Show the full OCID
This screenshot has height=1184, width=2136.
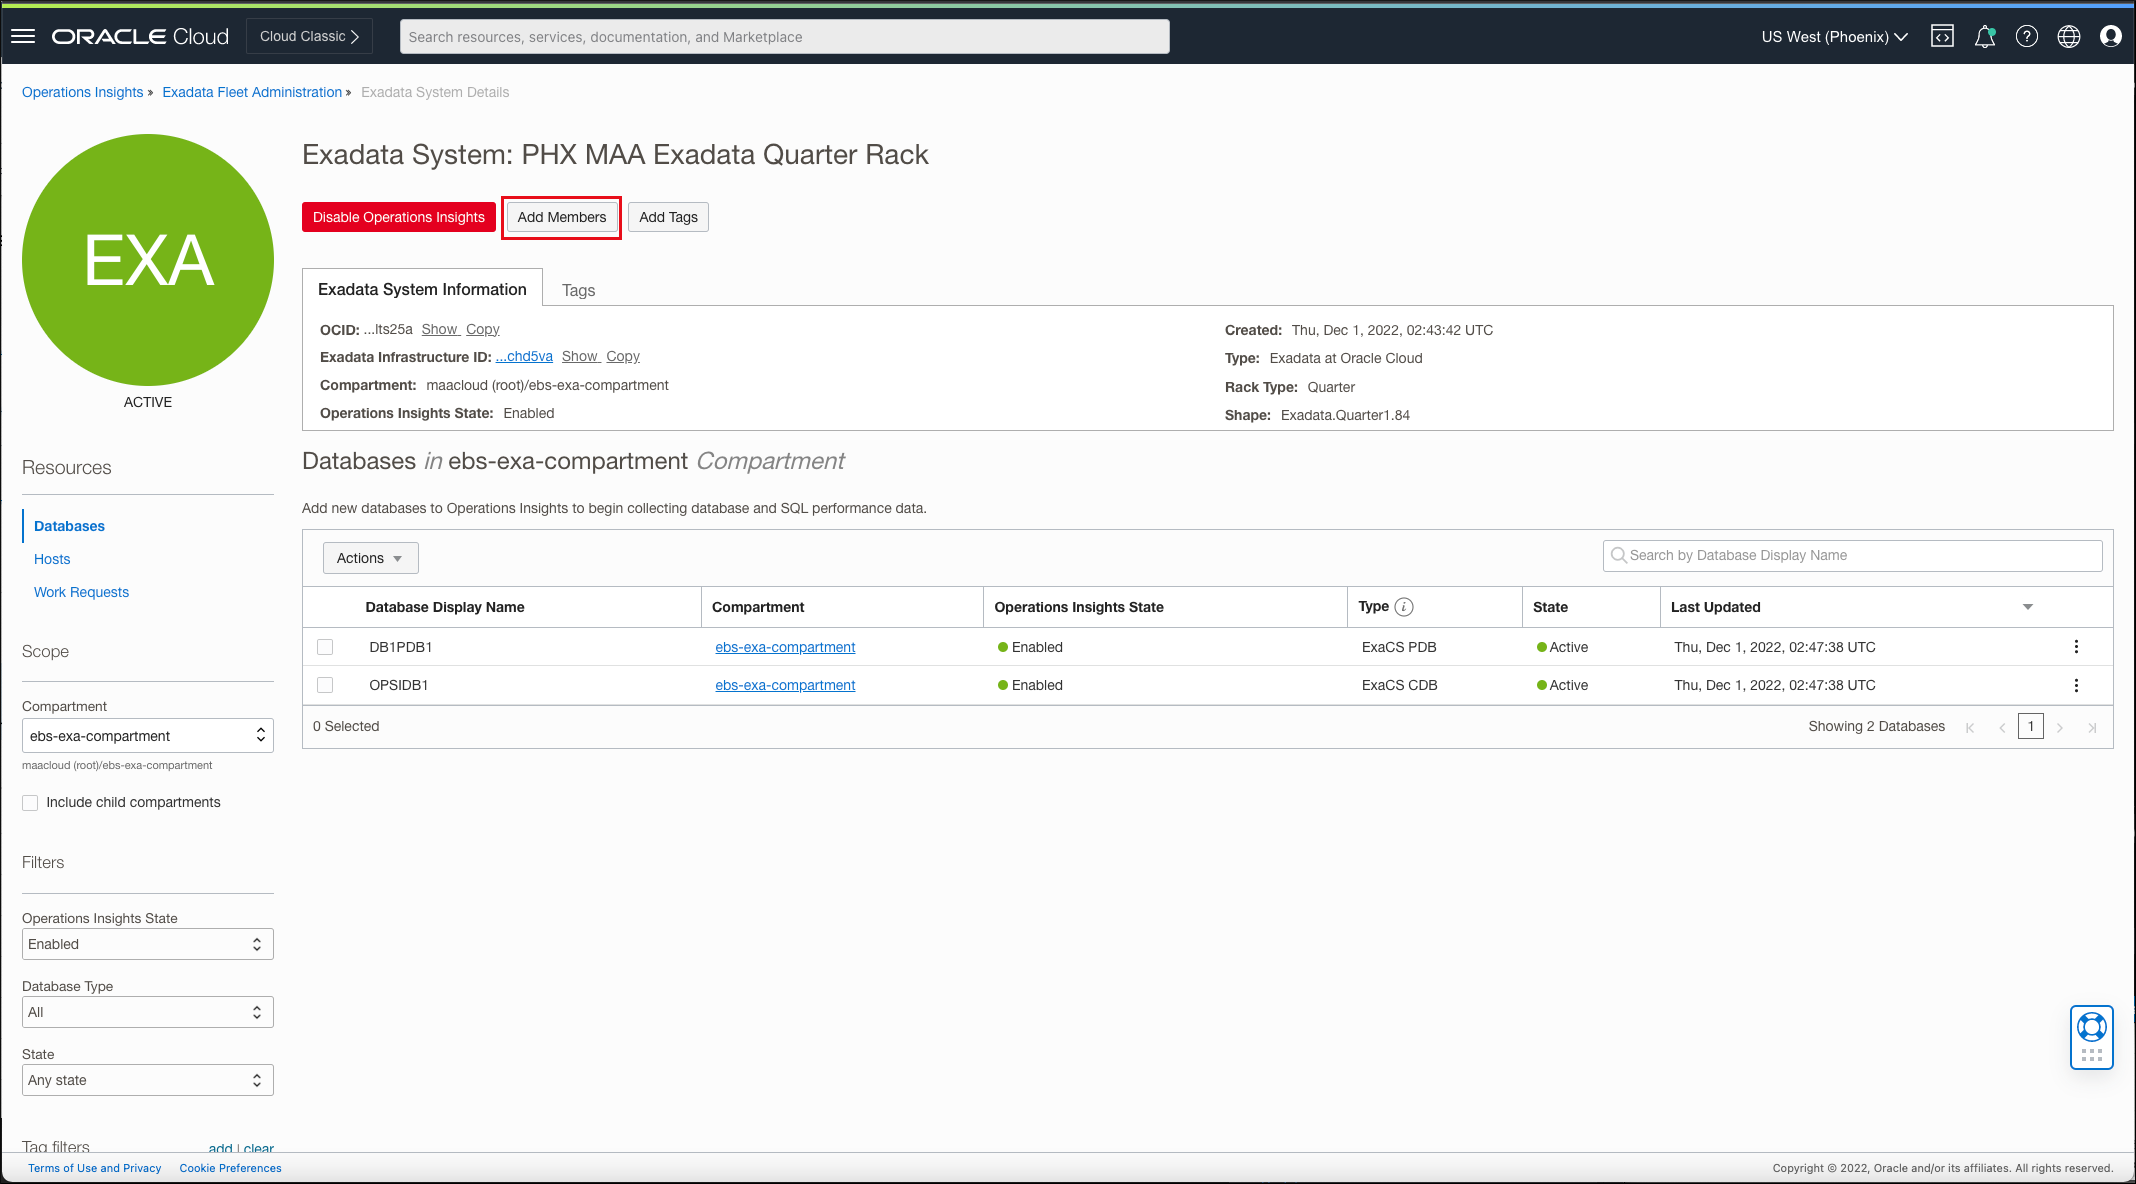click(x=439, y=329)
